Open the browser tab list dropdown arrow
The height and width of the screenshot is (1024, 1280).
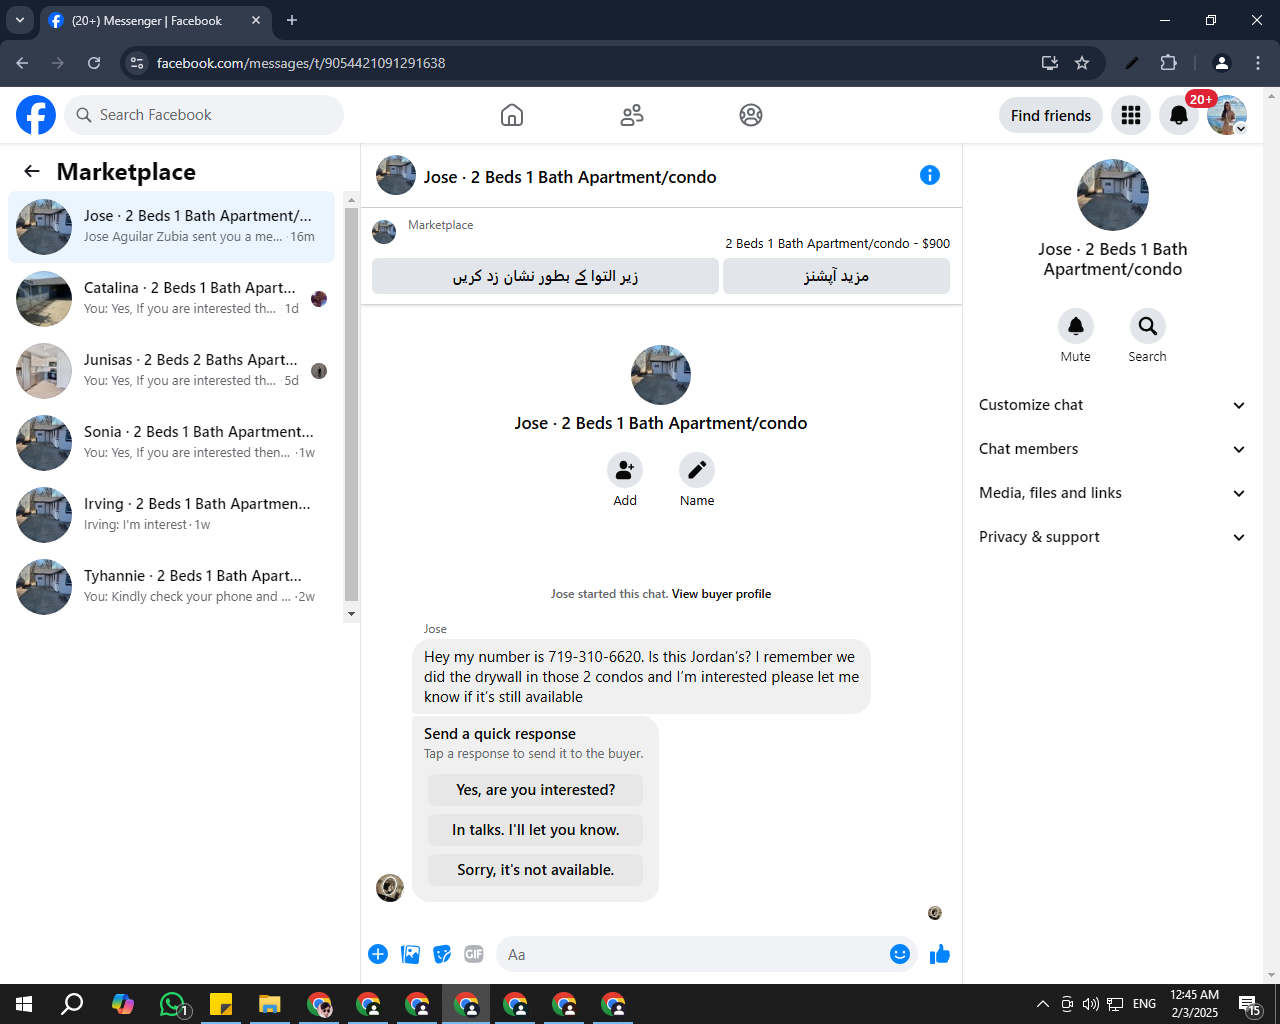pos(20,20)
